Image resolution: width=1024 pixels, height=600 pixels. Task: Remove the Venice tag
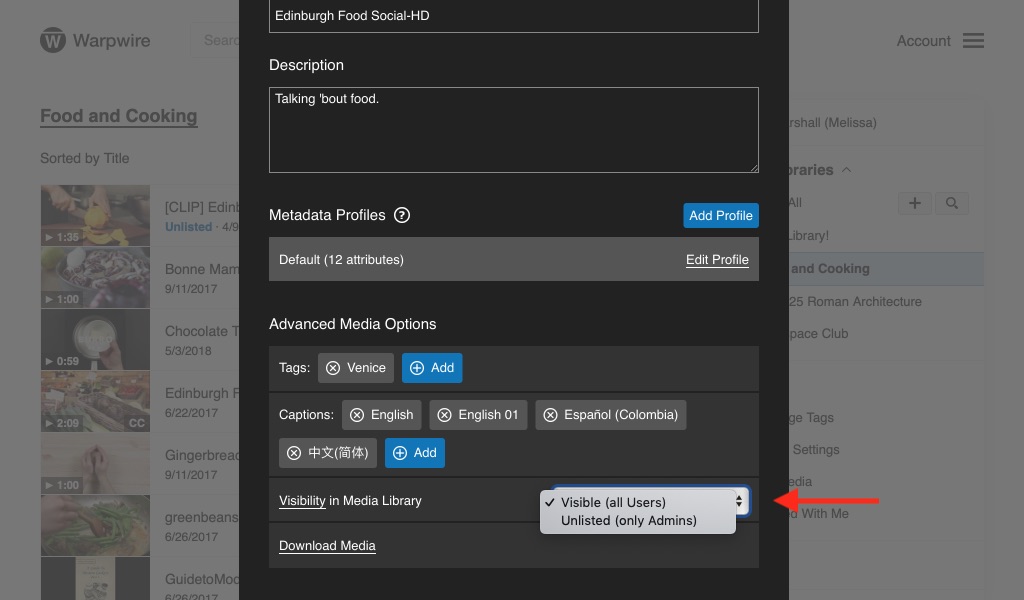coord(333,368)
